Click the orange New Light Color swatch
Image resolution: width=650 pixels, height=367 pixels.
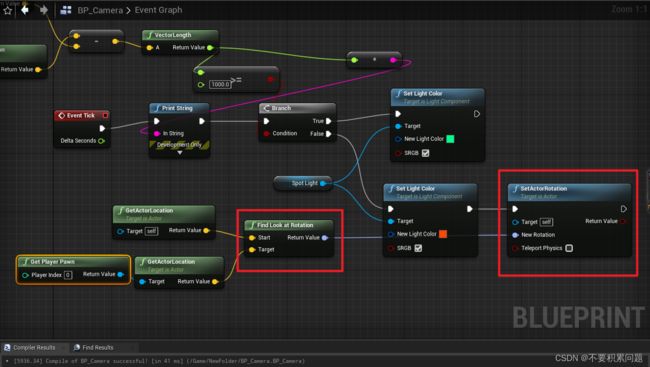pyautogui.click(x=443, y=234)
